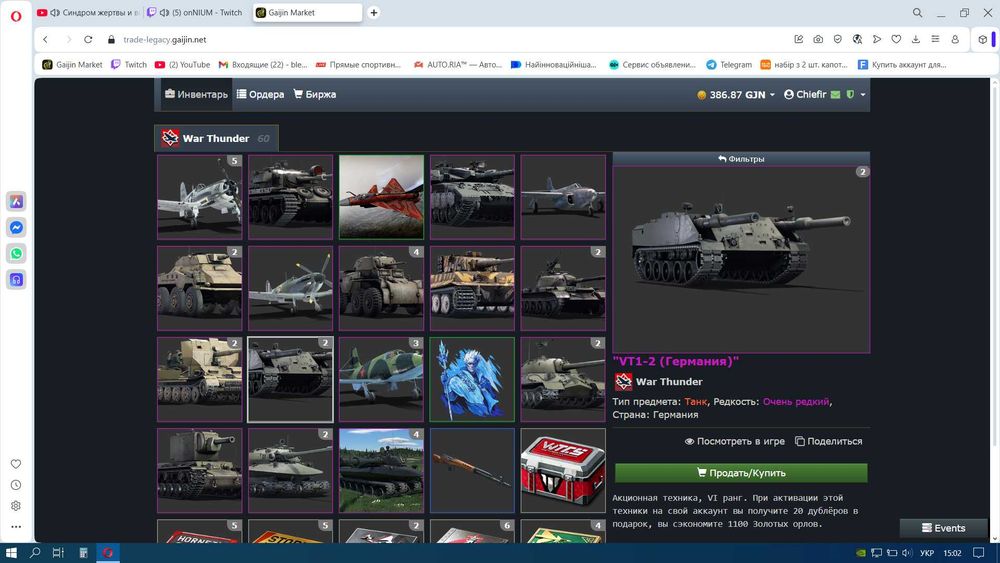Open Windows taskbar search
Screen dimensions: 1000x563
35,553
